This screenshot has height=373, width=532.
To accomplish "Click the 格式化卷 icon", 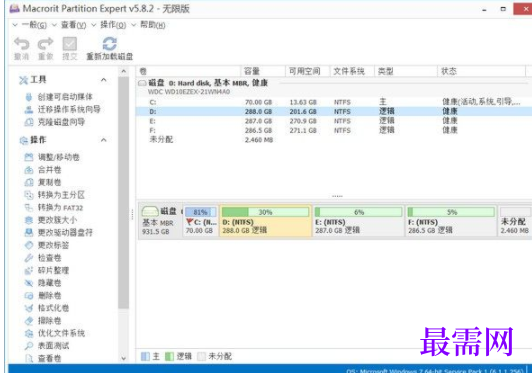I will pyautogui.click(x=29, y=308).
